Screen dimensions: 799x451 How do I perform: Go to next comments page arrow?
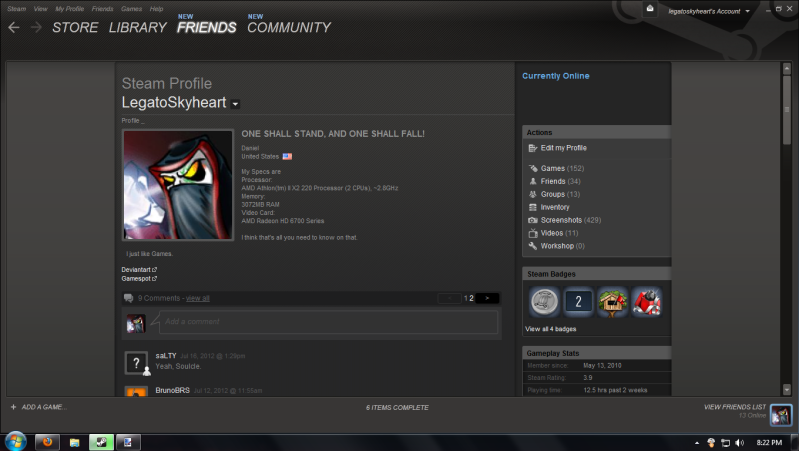tap(487, 298)
